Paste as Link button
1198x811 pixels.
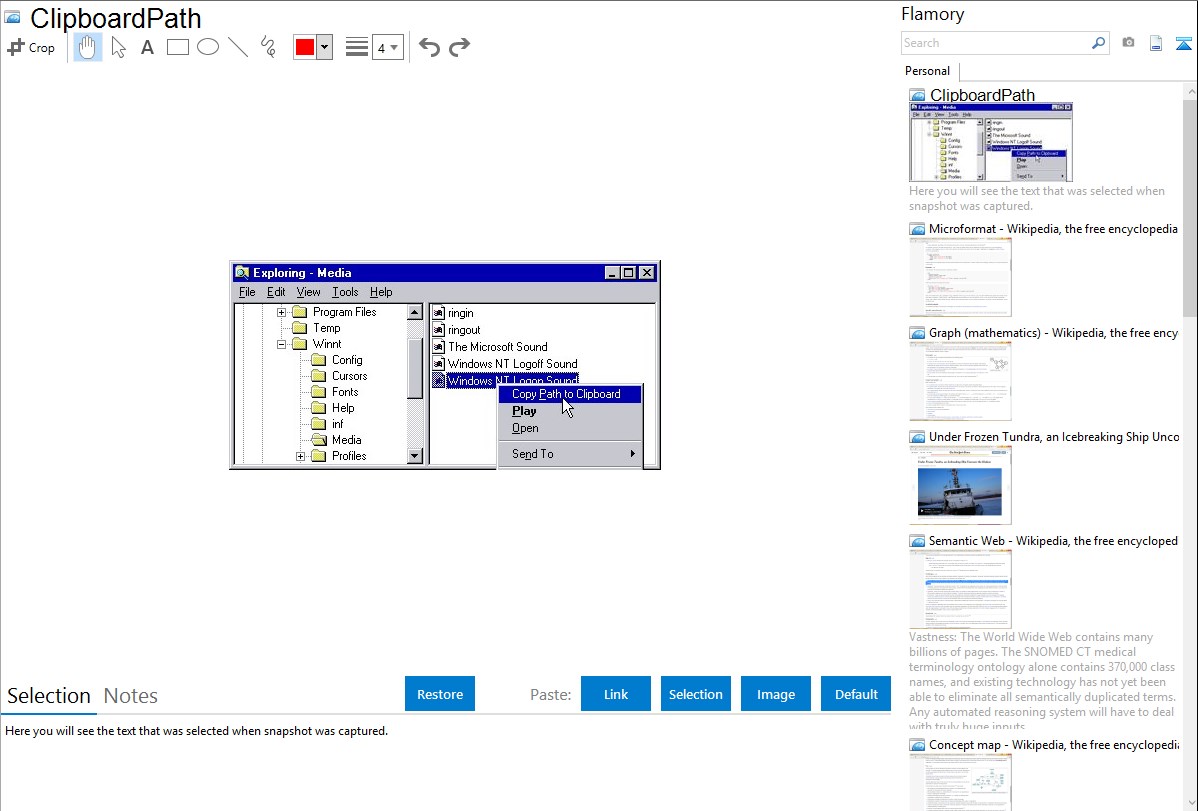coord(616,694)
